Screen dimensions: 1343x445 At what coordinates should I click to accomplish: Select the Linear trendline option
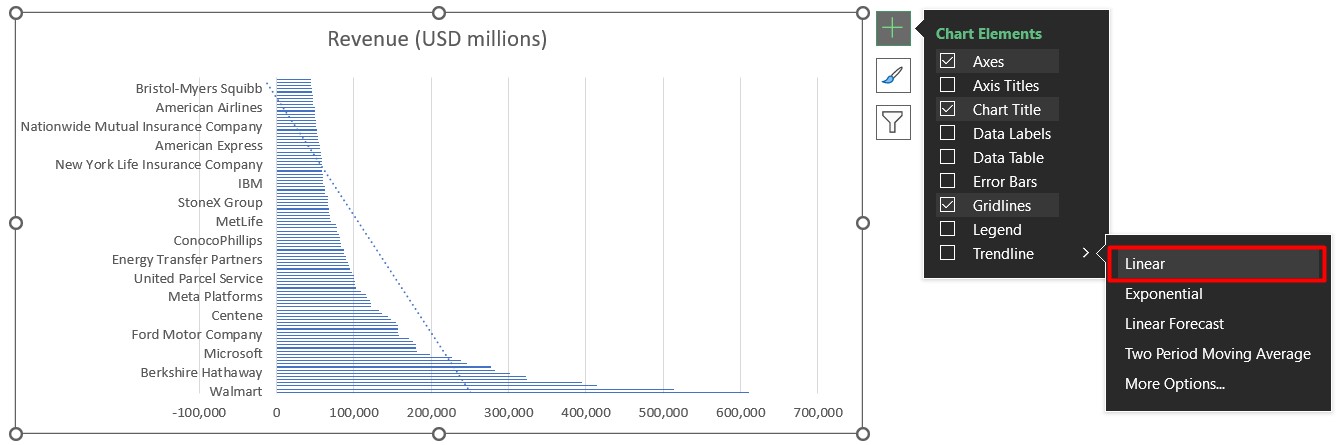click(x=1216, y=264)
